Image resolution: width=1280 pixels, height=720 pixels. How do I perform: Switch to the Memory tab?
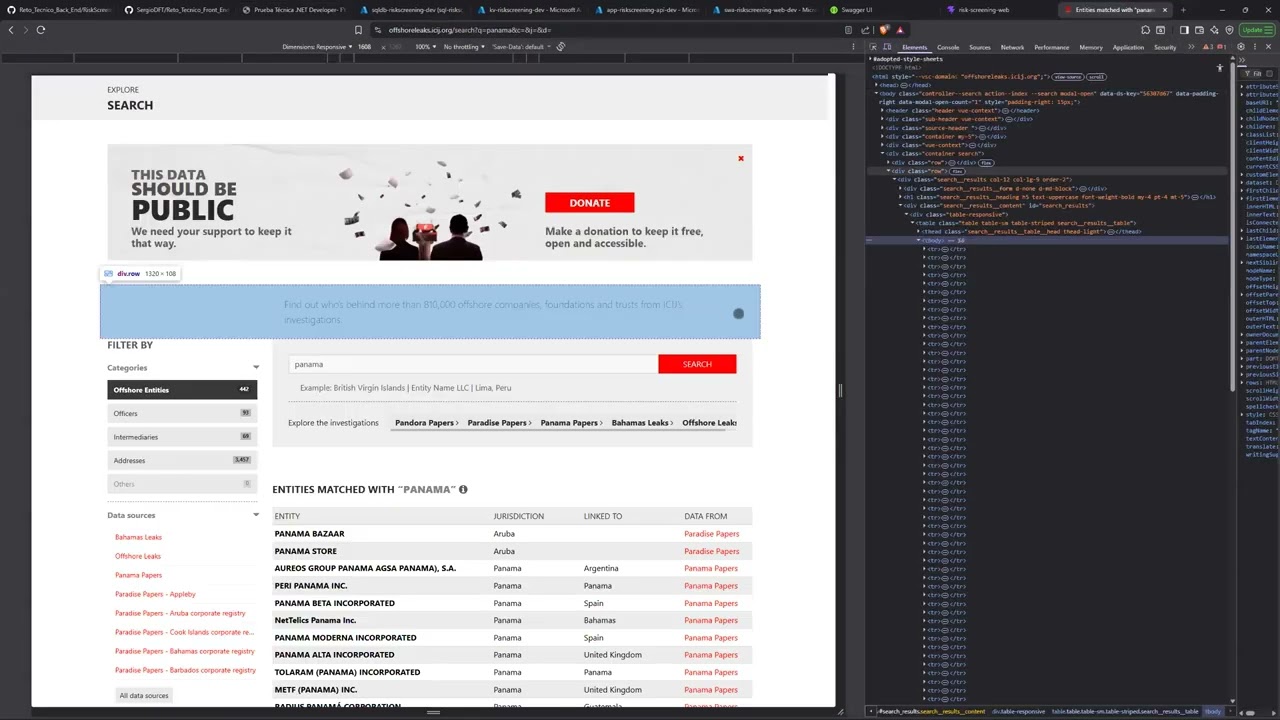click(1091, 47)
